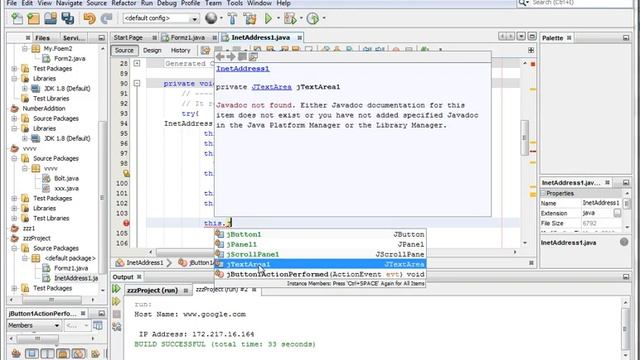Screen dimensions: 640x360
Task: Click the Debug Project toolbar icon
Action: [x=290, y=18]
